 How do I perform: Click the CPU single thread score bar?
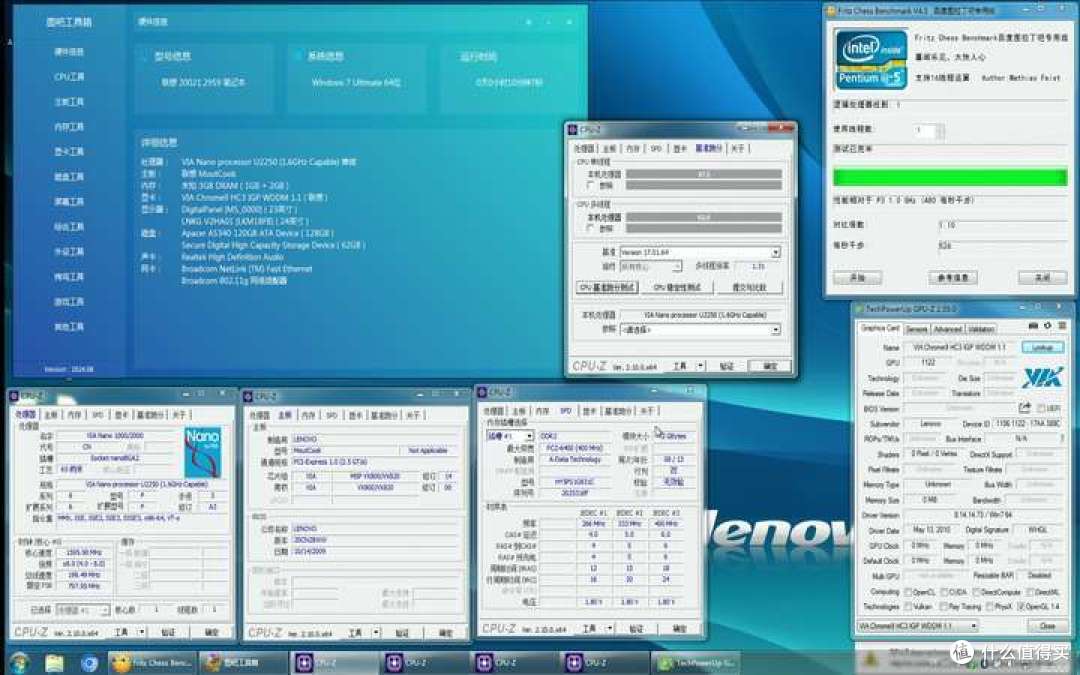pyautogui.click(x=703, y=175)
